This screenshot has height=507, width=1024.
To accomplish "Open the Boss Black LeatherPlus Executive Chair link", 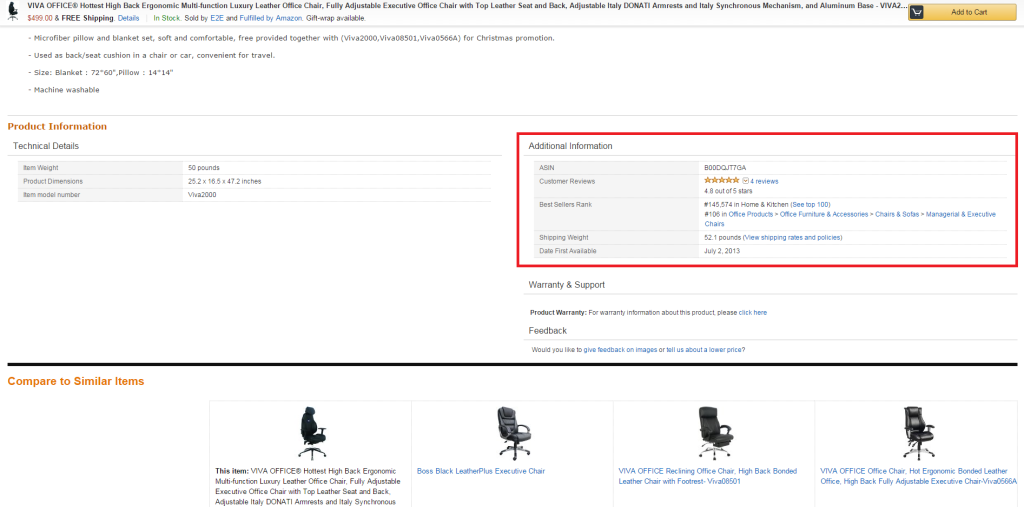I will click(480, 470).
